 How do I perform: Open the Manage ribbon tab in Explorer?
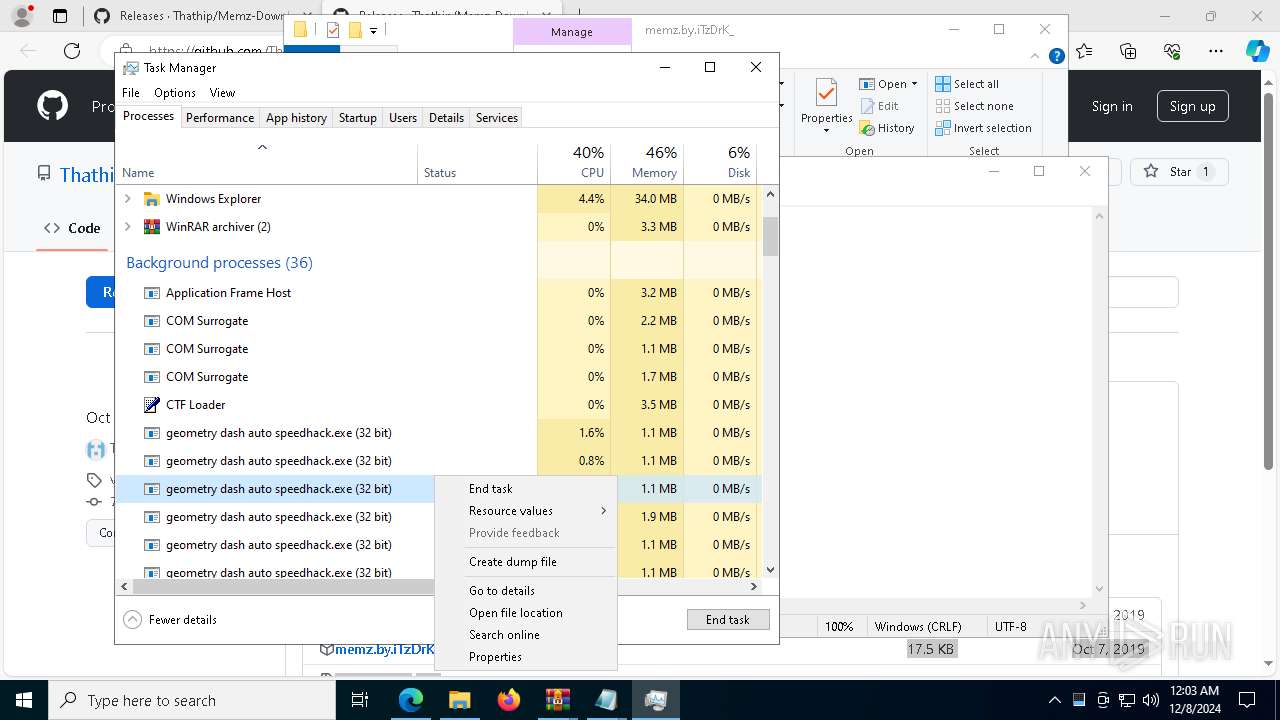pyautogui.click(x=572, y=32)
